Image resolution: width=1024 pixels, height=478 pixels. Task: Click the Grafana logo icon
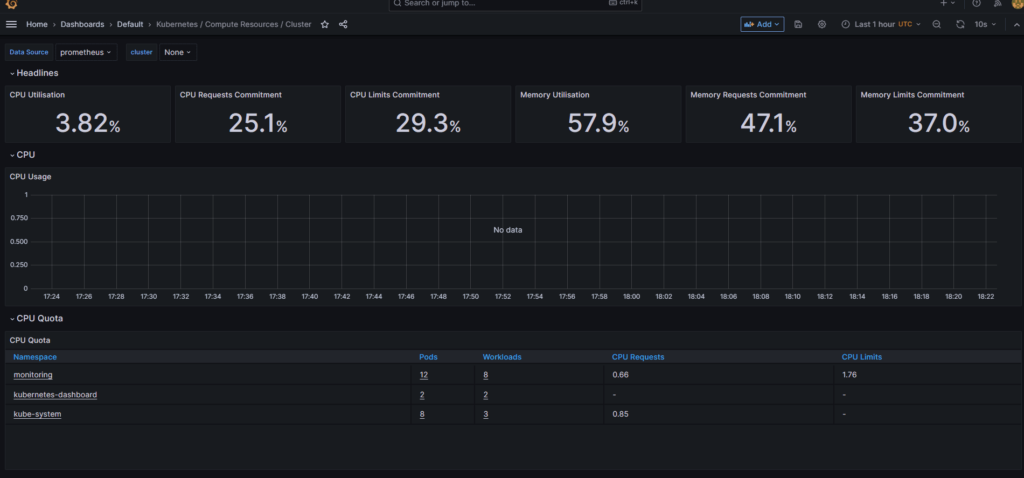tap(11, 3)
